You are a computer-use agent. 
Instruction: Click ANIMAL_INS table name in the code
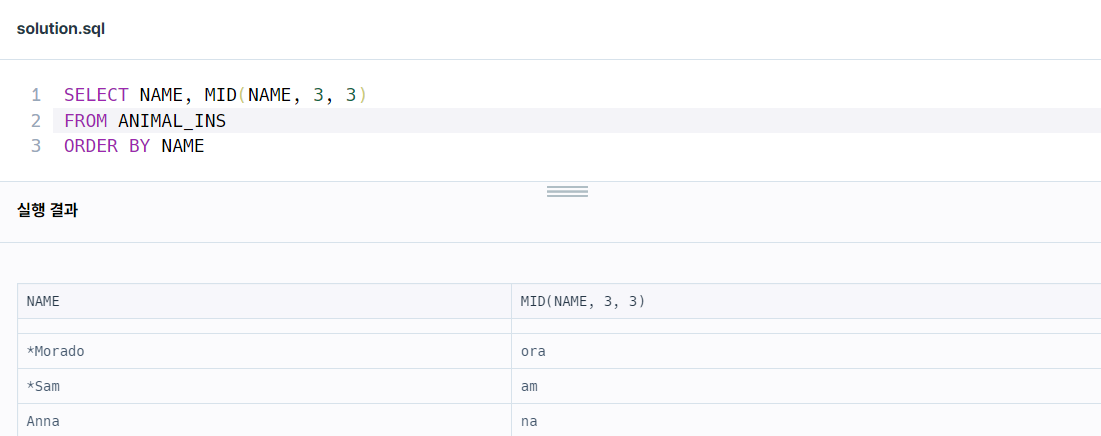(172, 121)
